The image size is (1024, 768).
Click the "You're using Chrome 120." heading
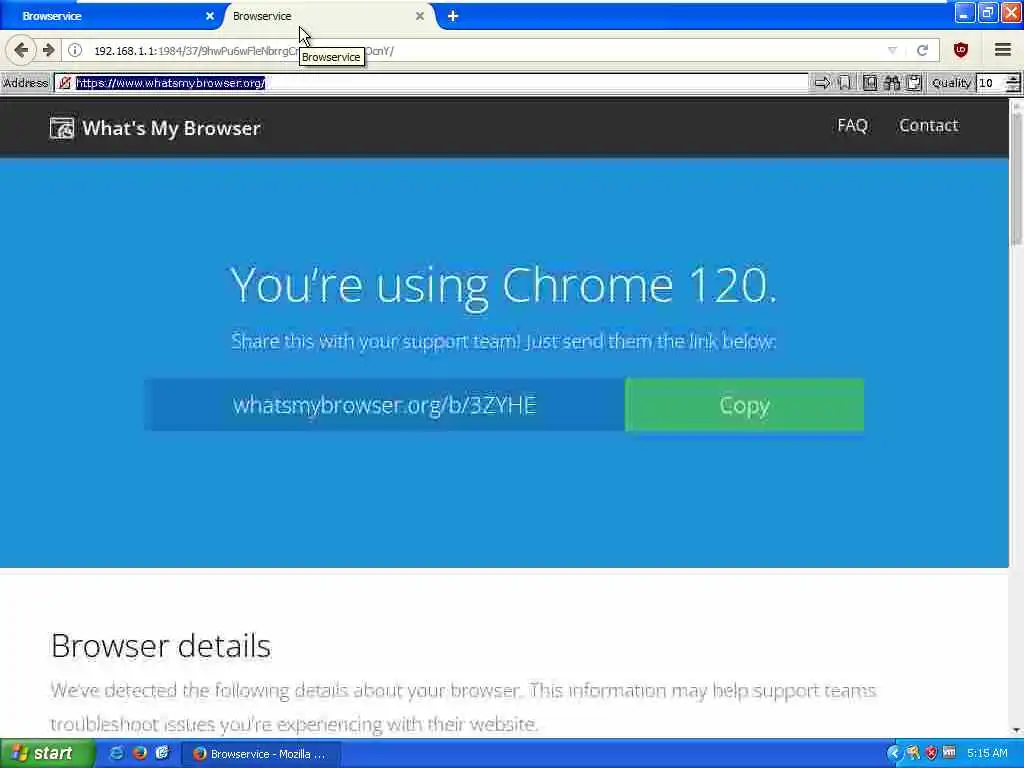(504, 286)
